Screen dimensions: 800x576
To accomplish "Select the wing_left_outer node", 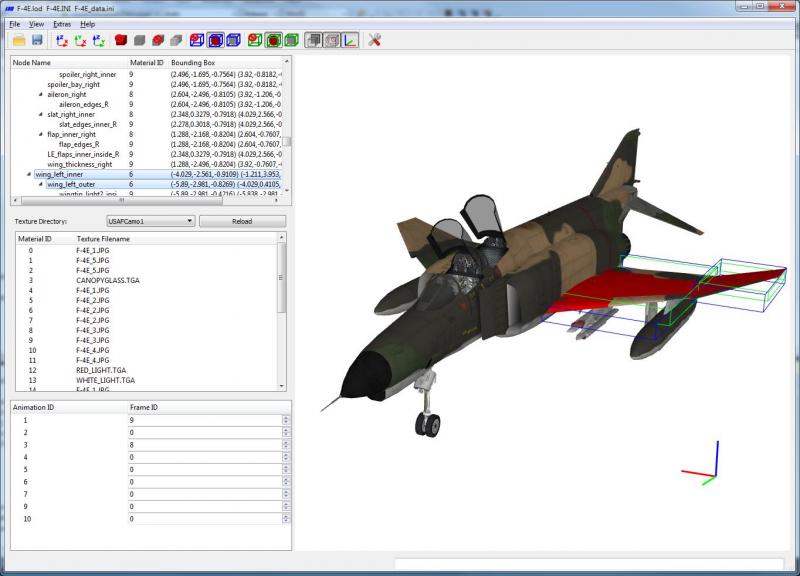I will [71, 184].
